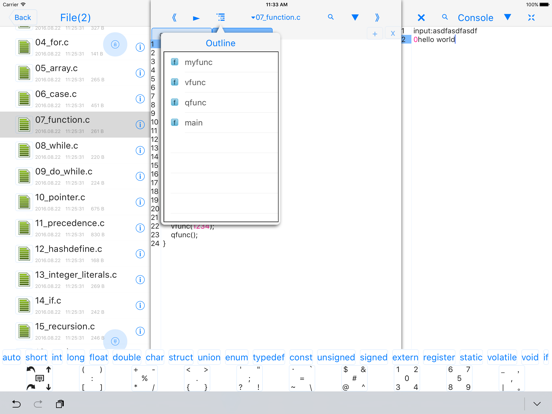Screen dimensions: 552x414
Task: Show info for 04_for.c
Action: pyautogui.click(x=140, y=47)
